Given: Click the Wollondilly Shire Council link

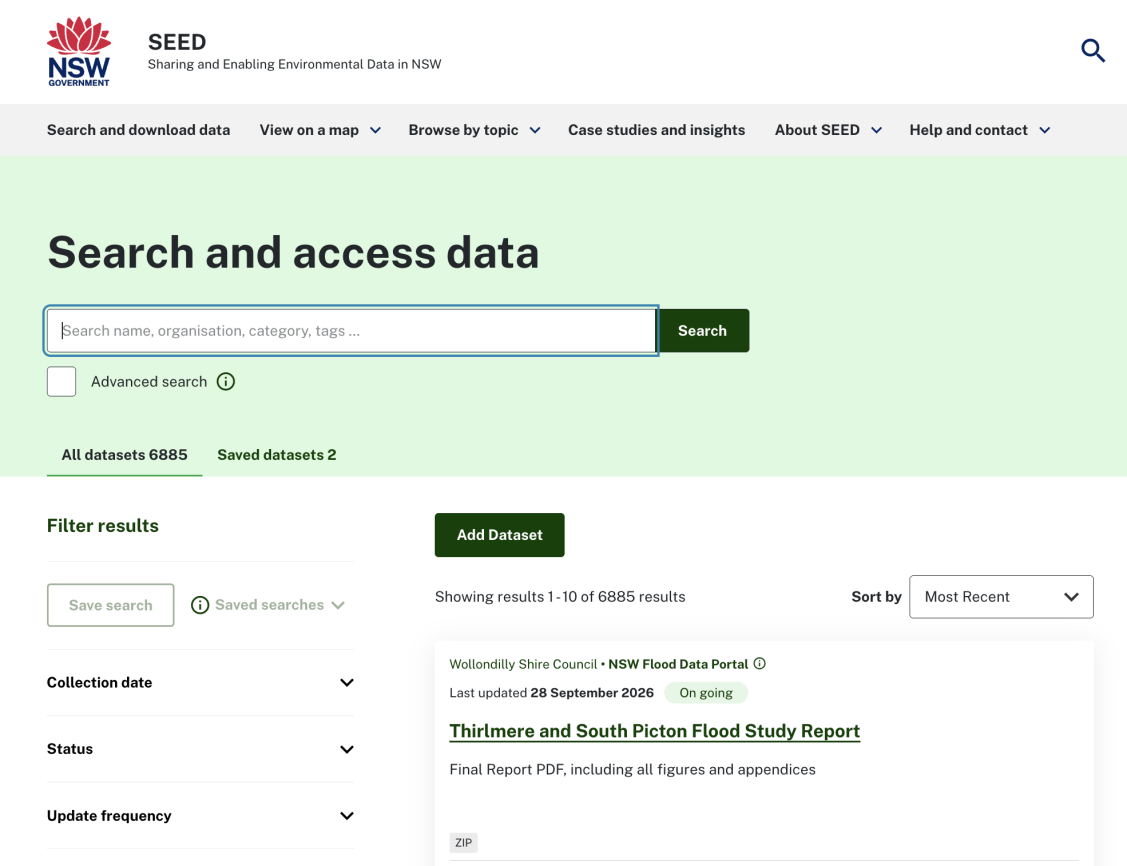Looking at the screenshot, I should (x=523, y=664).
